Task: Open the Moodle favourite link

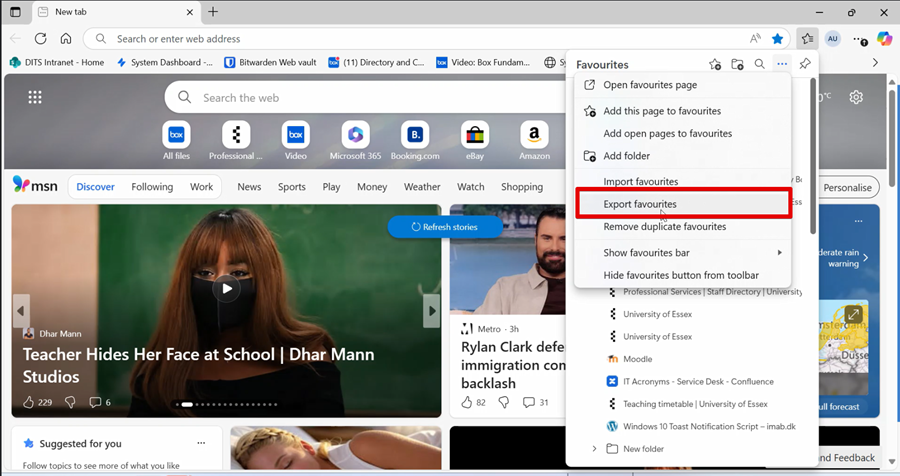Action: click(x=637, y=359)
